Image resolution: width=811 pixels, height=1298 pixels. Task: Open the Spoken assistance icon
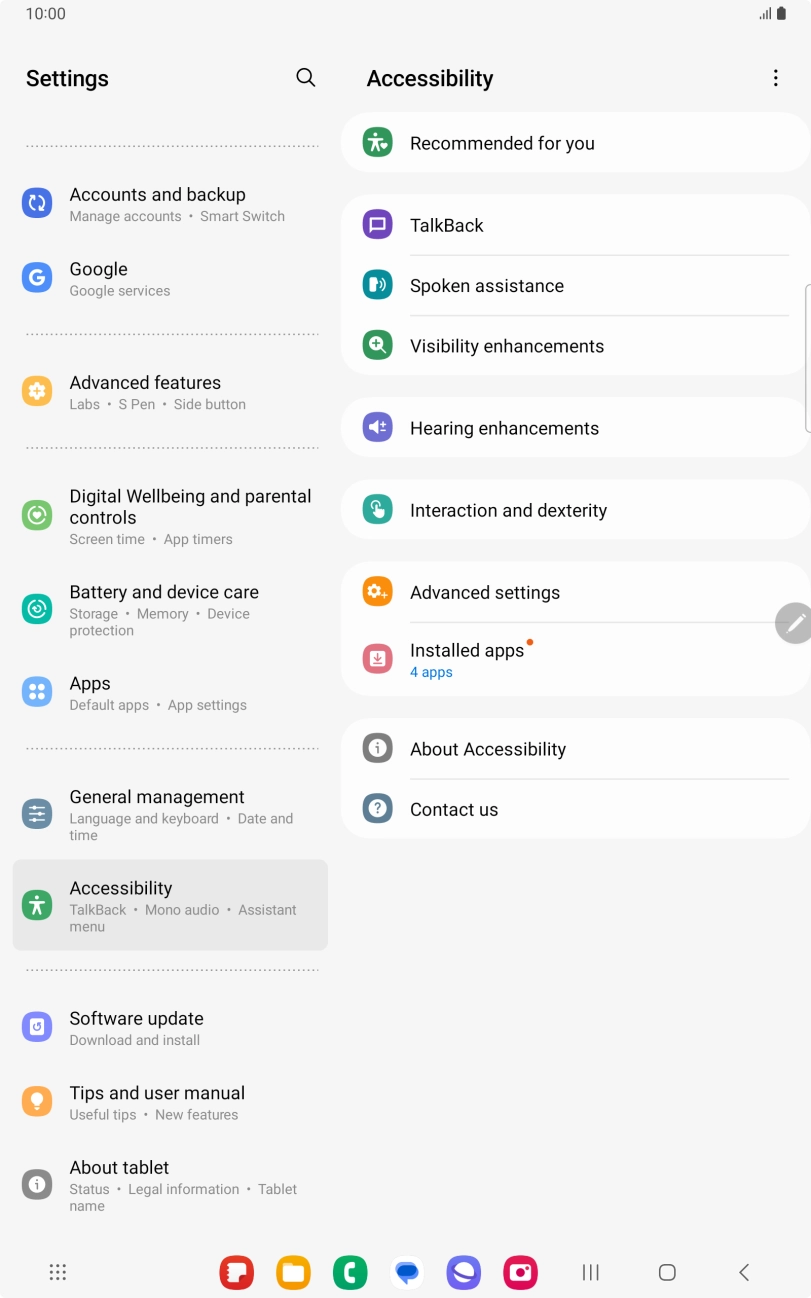(377, 285)
